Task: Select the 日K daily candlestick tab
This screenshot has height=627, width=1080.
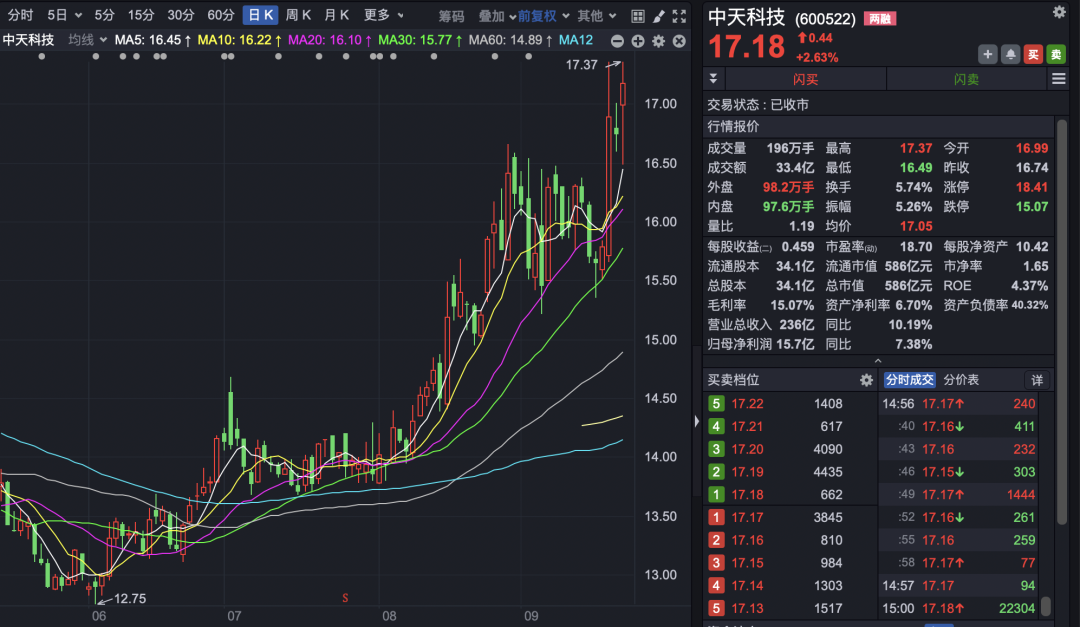Action: (260, 15)
